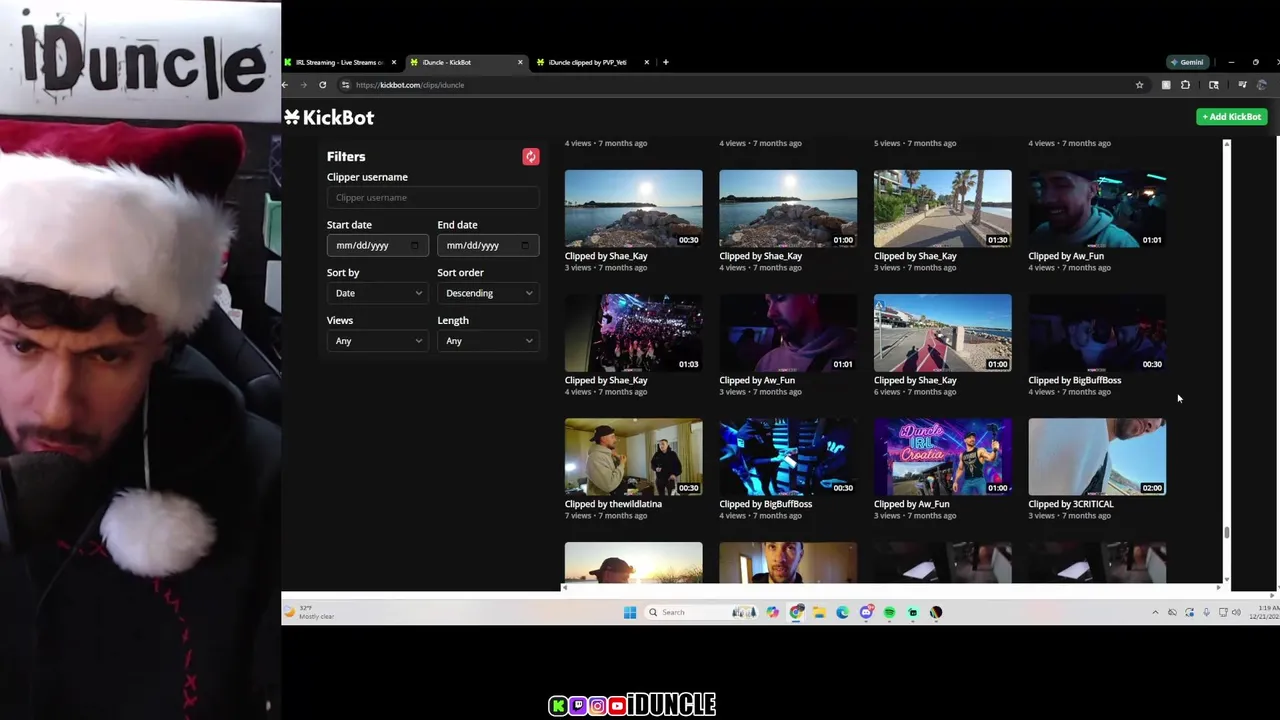Click the red reset filters icon

(x=531, y=156)
